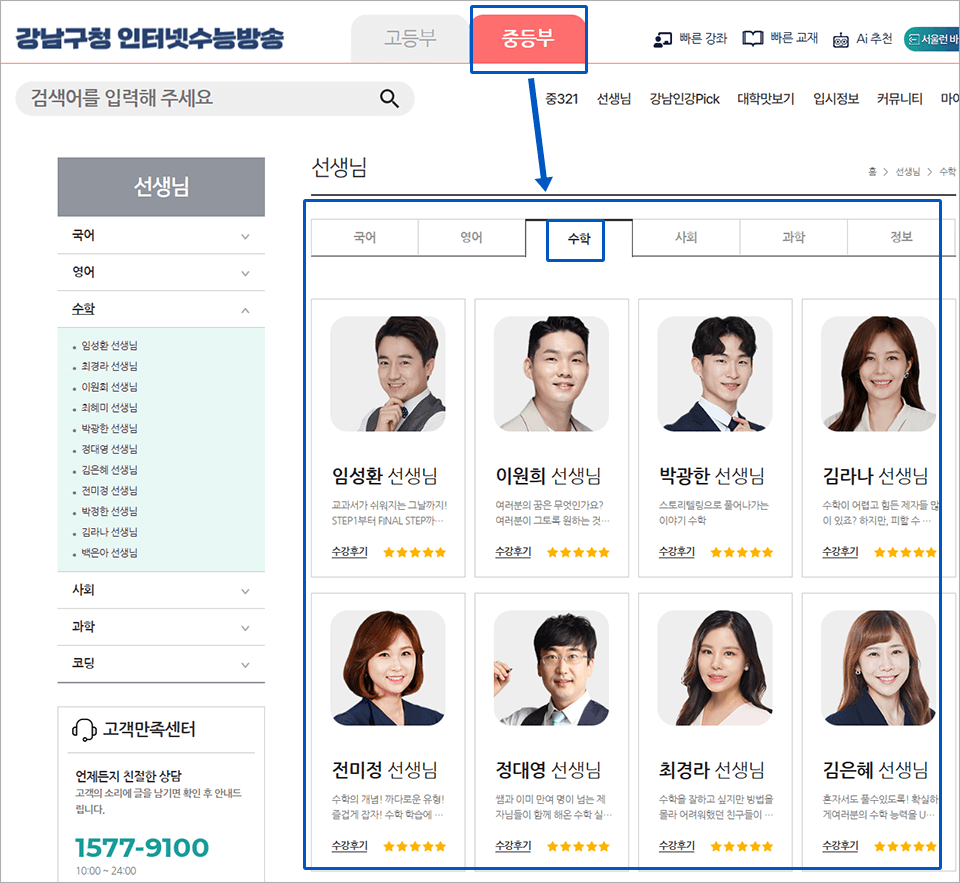Open 중321 menu item
The width and height of the screenshot is (960, 883).
(x=561, y=99)
